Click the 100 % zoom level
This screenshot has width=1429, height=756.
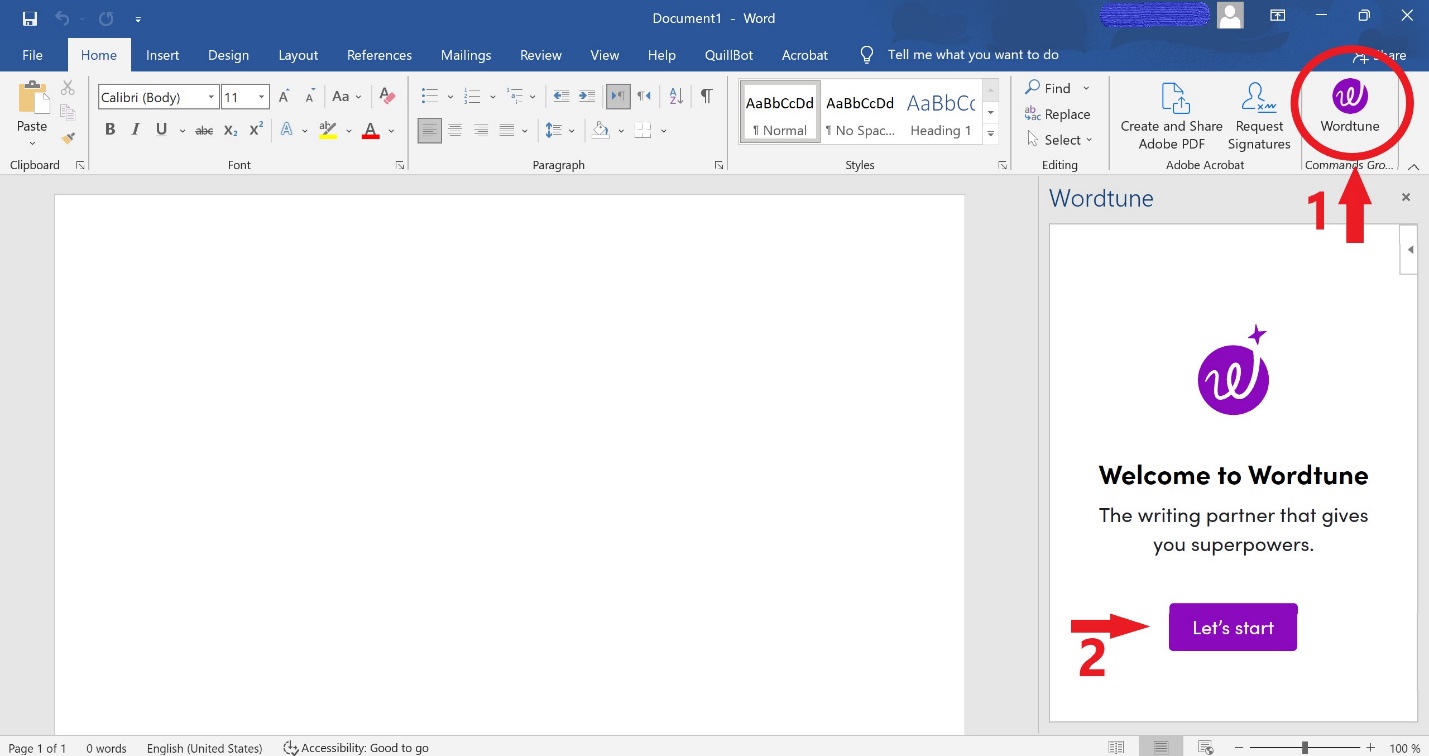pyautogui.click(x=1405, y=748)
